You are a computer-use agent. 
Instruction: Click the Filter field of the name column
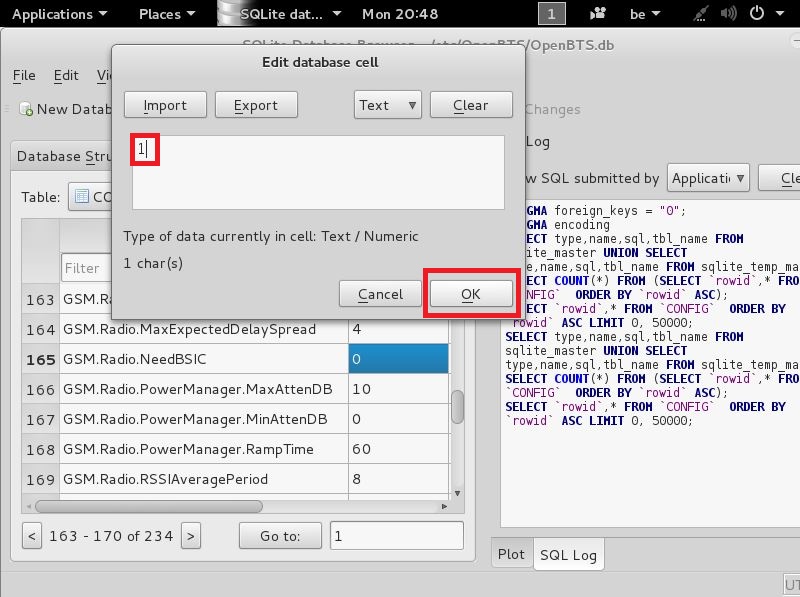point(86,268)
